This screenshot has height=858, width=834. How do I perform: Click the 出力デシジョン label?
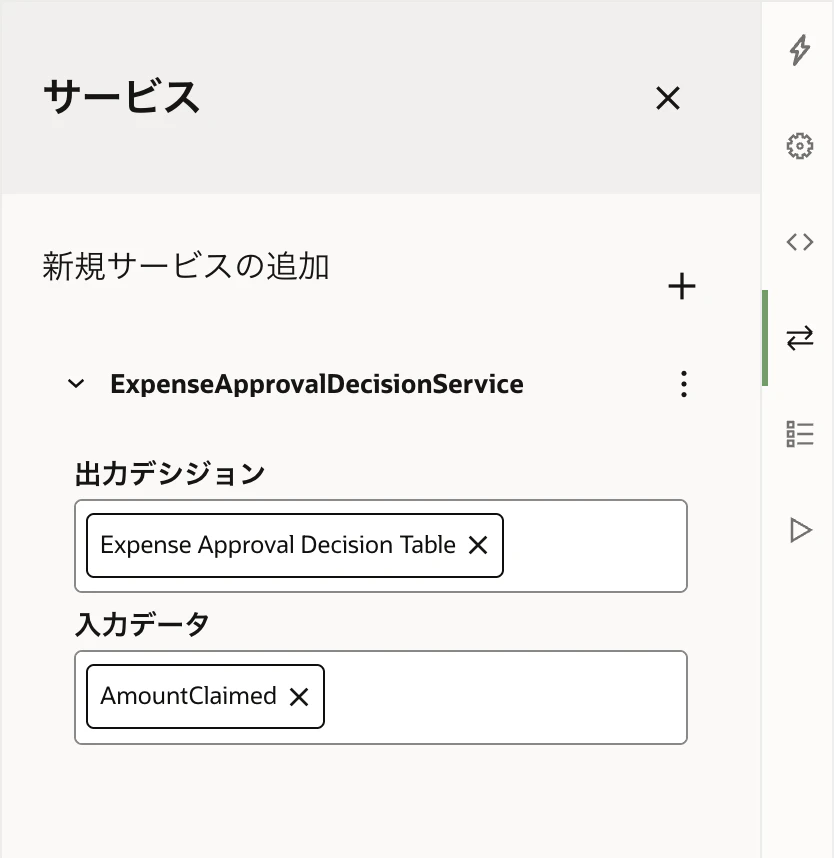tap(170, 474)
